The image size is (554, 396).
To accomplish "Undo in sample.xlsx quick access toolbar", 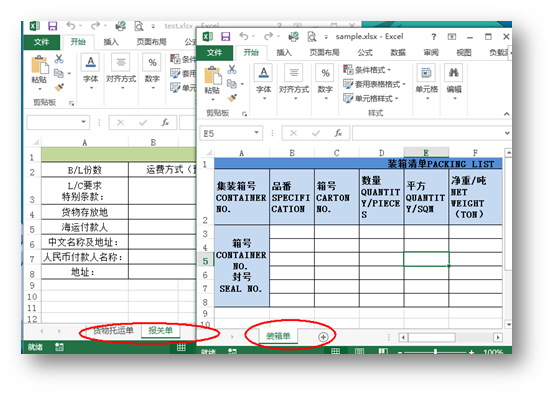I will [x=243, y=36].
